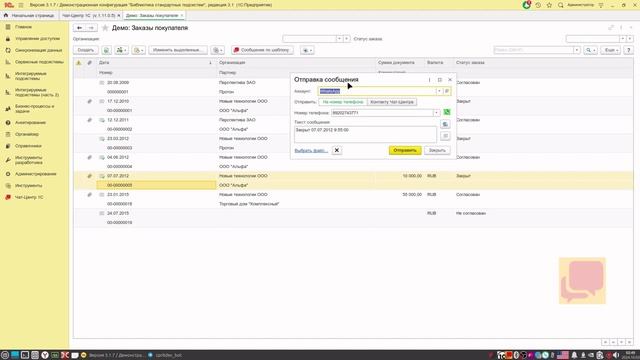
Task: Open global search magnifier in title bar
Action: 560,5
